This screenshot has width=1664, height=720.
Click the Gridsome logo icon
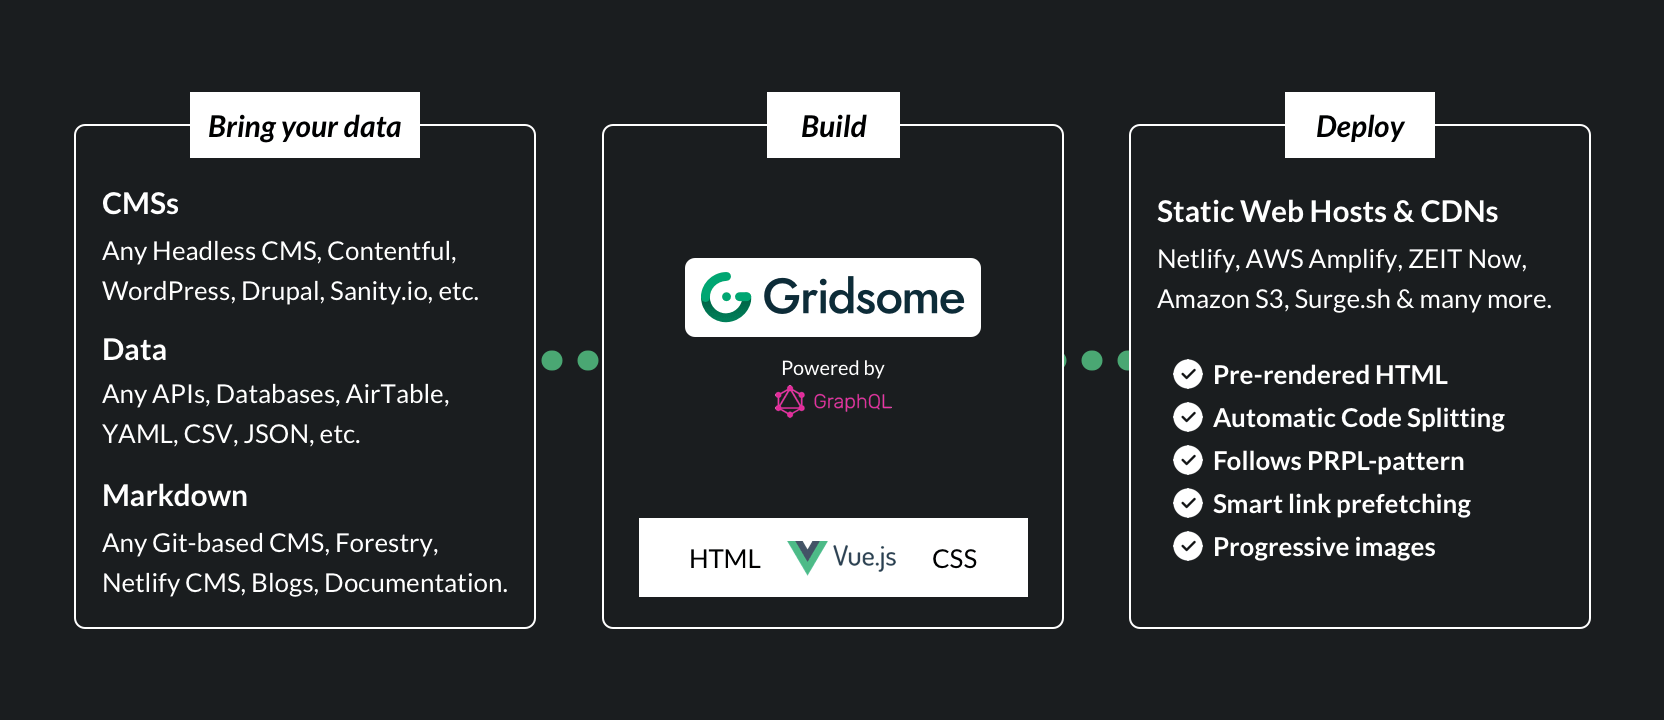click(x=726, y=297)
